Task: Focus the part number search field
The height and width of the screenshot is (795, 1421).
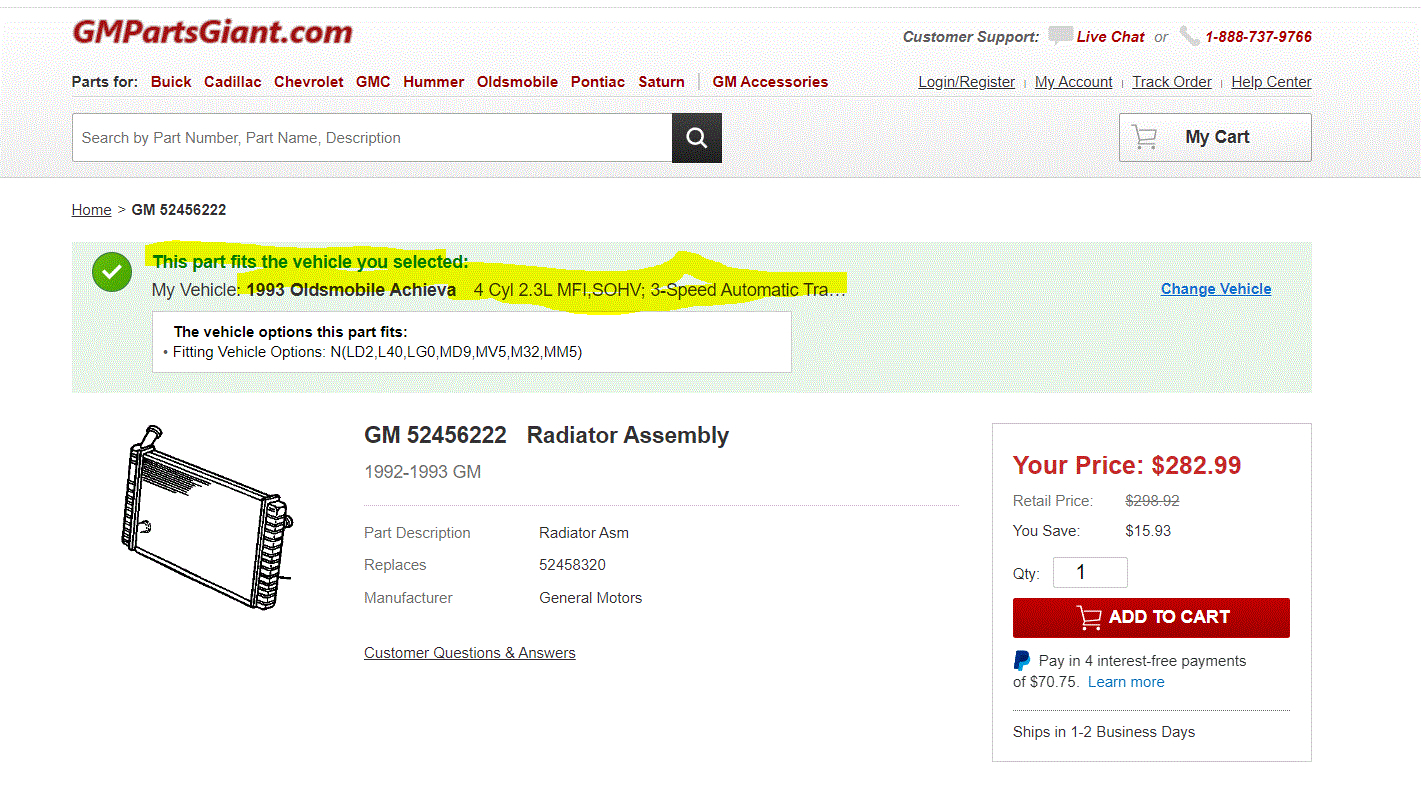Action: click(x=372, y=138)
